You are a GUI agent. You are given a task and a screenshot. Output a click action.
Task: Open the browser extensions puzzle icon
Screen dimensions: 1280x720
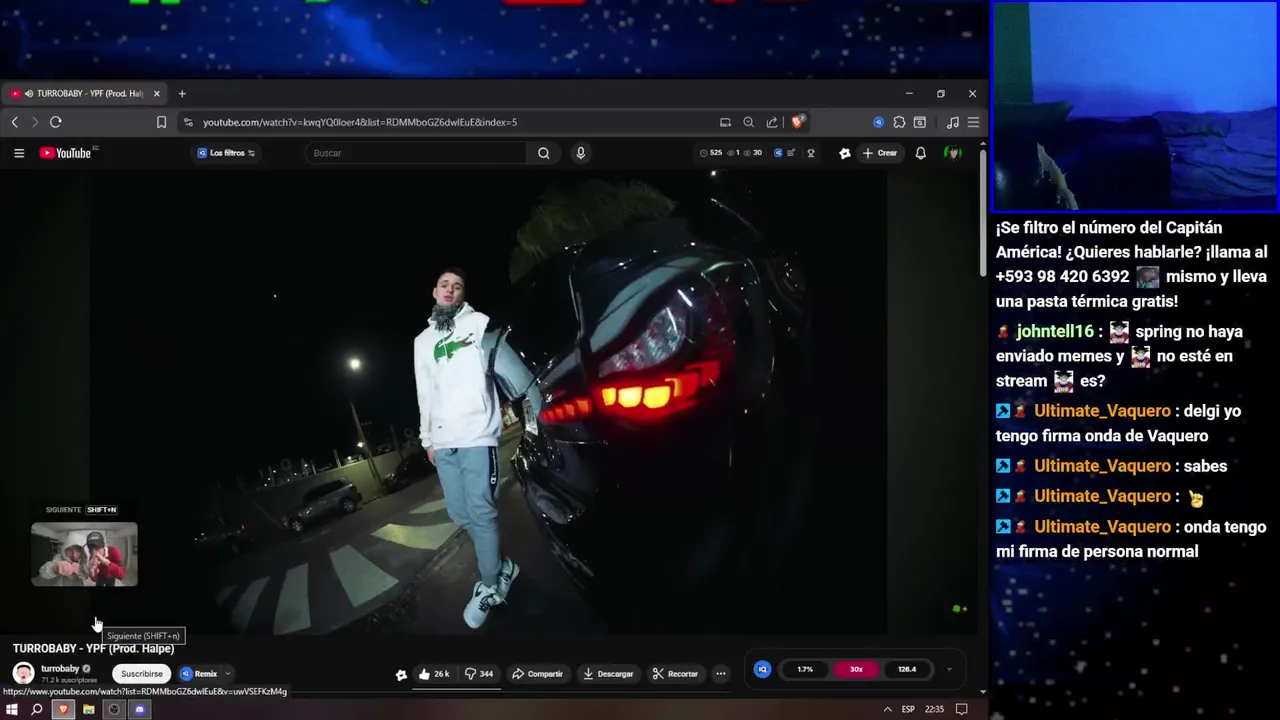899,122
